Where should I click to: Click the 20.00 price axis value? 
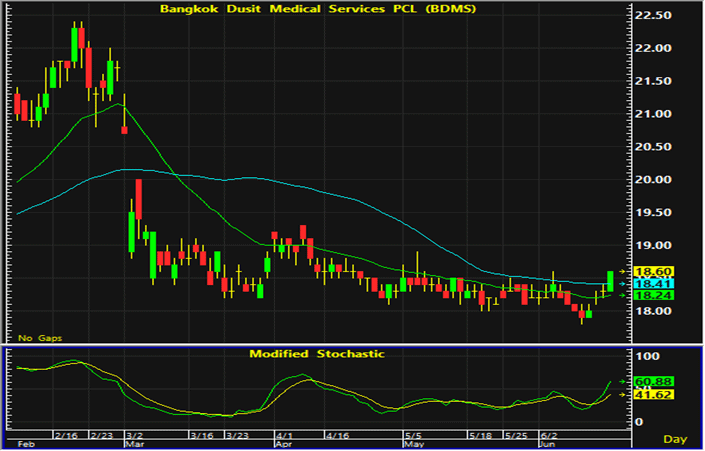(653, 179)
